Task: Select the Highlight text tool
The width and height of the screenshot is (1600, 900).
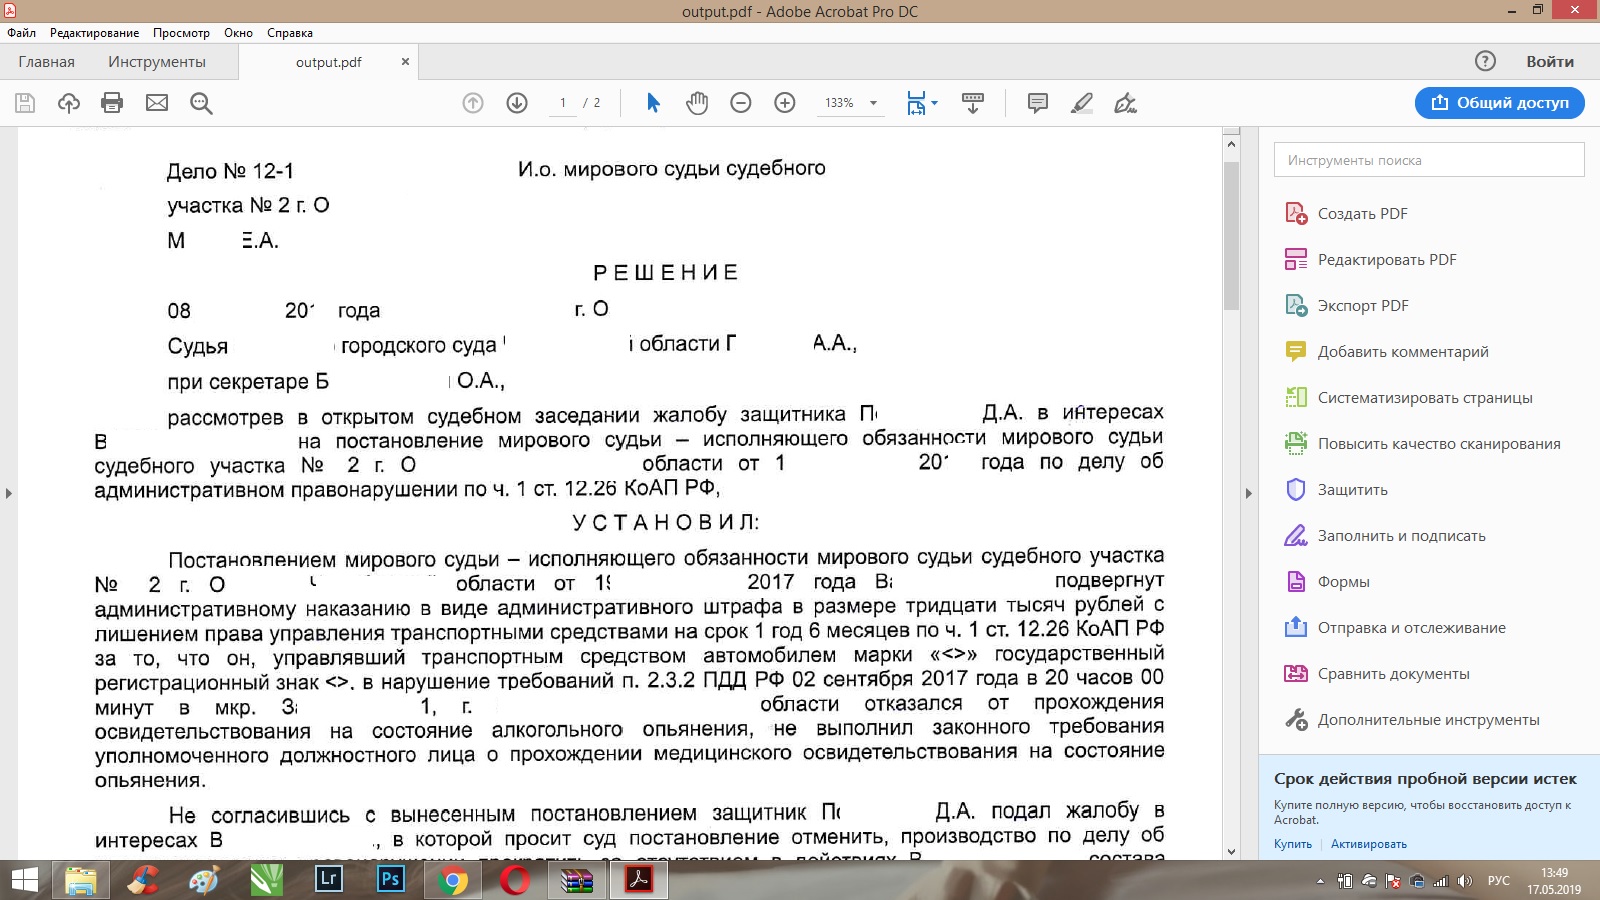Action: (x=1081, y=103)
